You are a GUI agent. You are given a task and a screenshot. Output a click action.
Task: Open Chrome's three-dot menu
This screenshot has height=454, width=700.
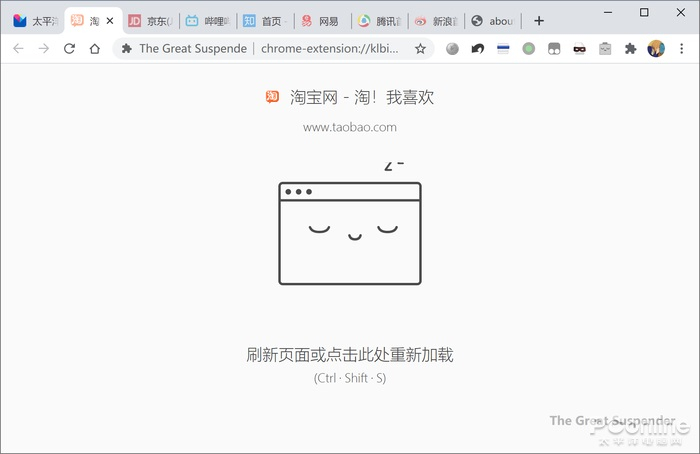click(681, 48)
